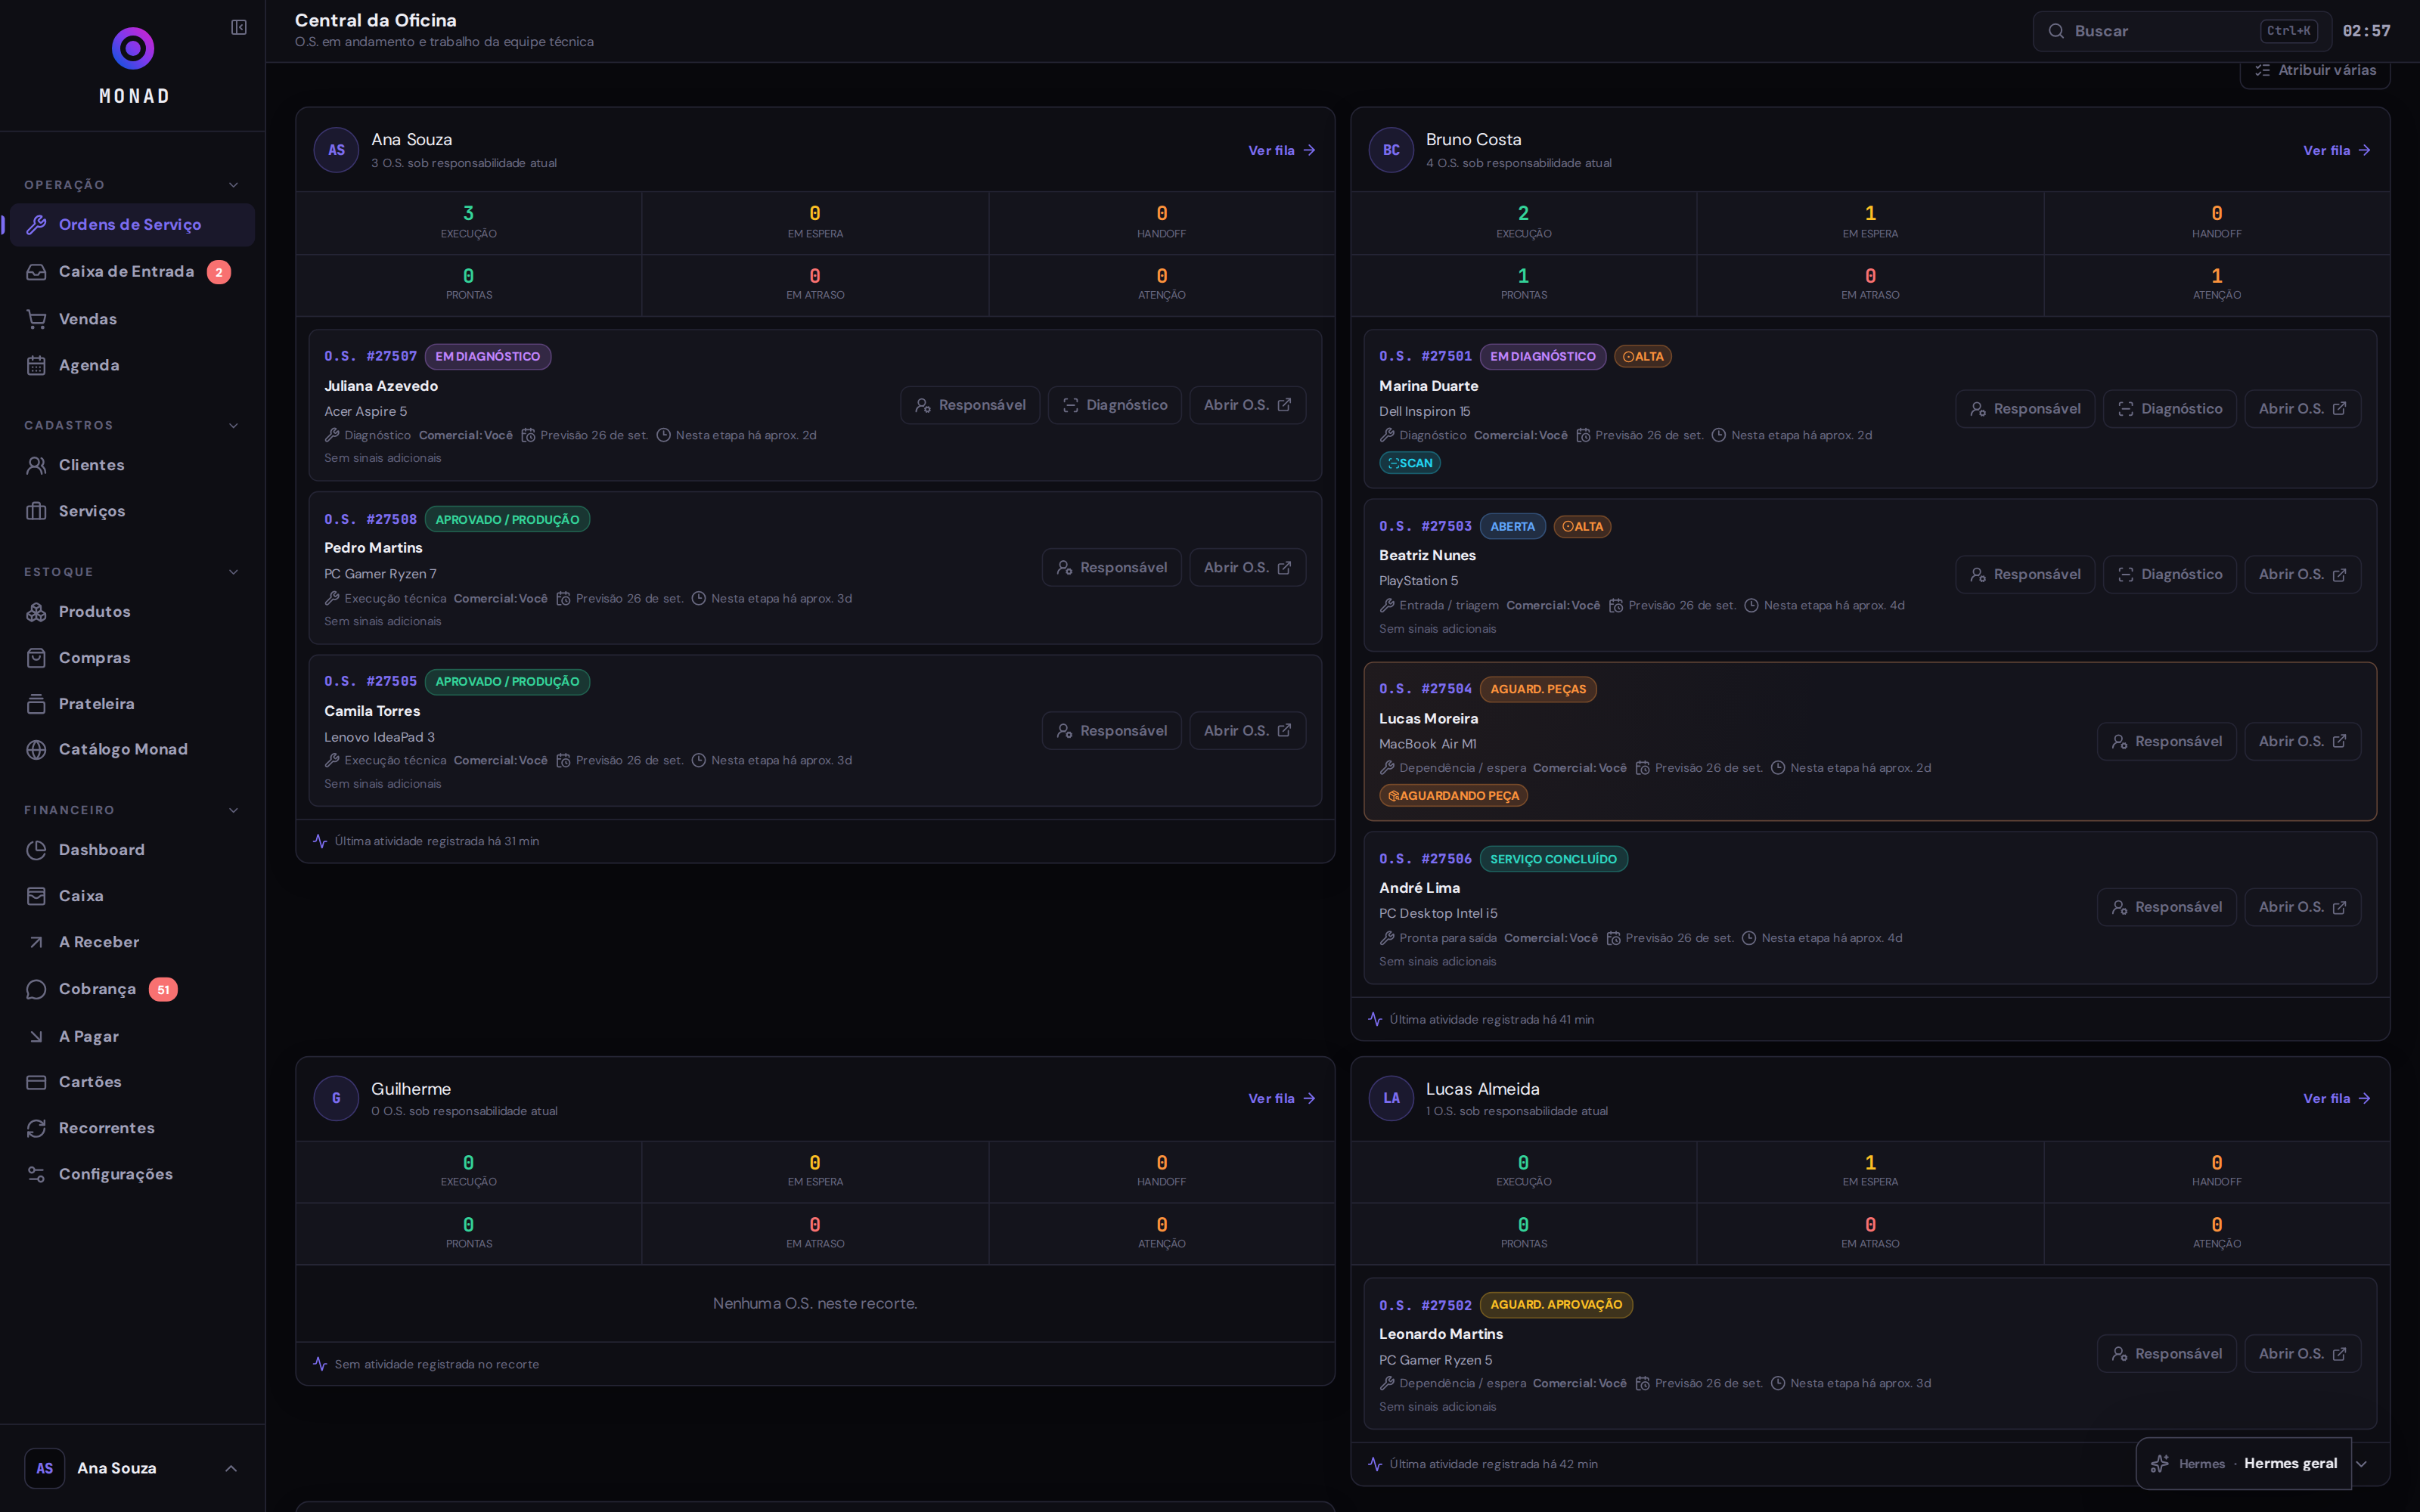Select Ordens de Serviço menu item
Viewport: 2420px width, 1512px height.
click(x=132, y=225)
